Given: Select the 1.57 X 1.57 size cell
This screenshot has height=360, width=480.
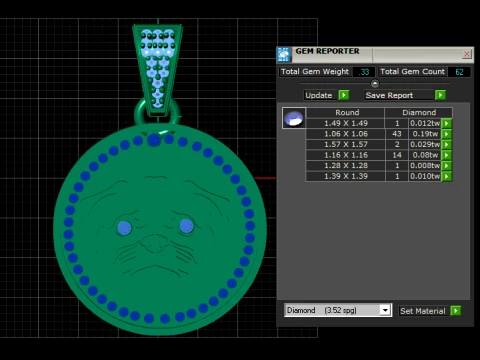Looking at the screenshot, I should pos(346,145).
